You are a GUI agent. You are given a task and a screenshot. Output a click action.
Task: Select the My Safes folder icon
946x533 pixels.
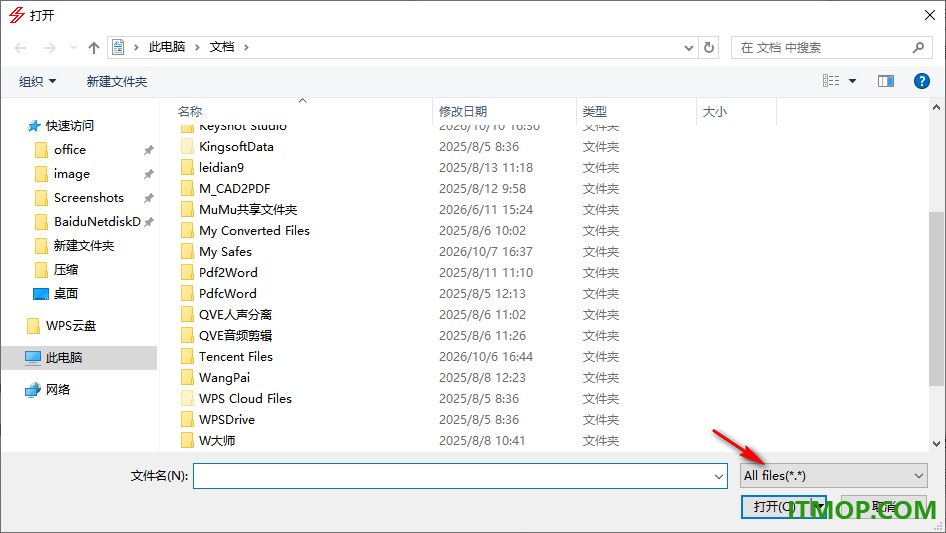coord(187,251)
